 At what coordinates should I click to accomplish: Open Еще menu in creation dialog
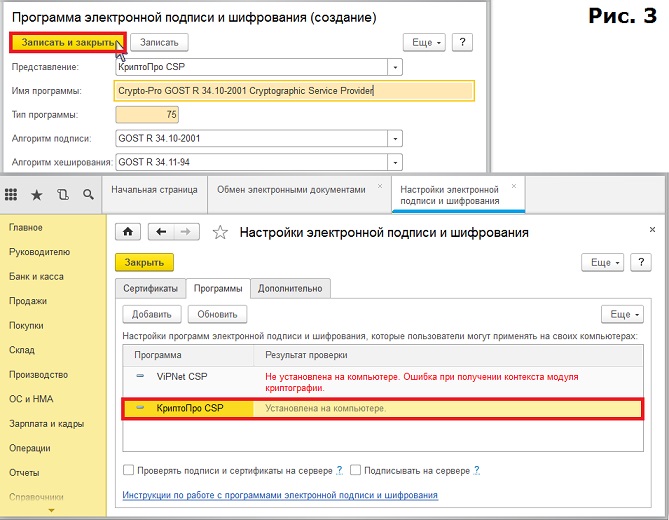tap(424, 42)
